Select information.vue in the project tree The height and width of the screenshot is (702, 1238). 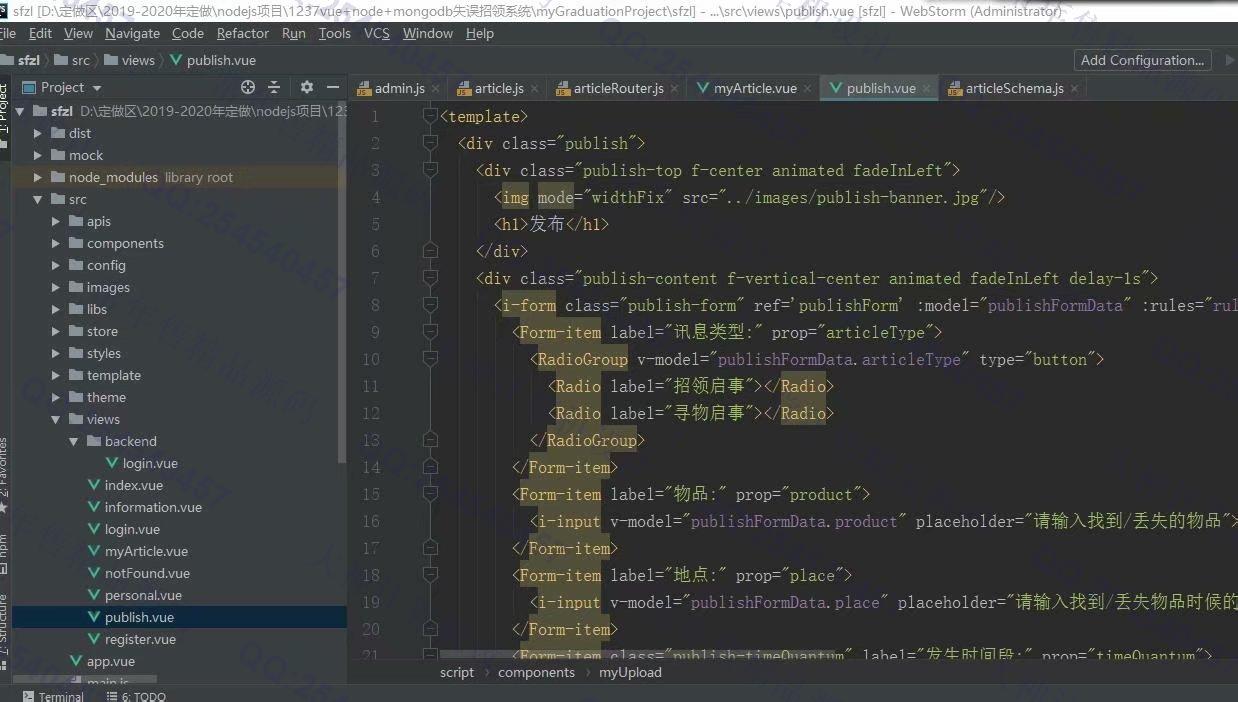(152, 507)
